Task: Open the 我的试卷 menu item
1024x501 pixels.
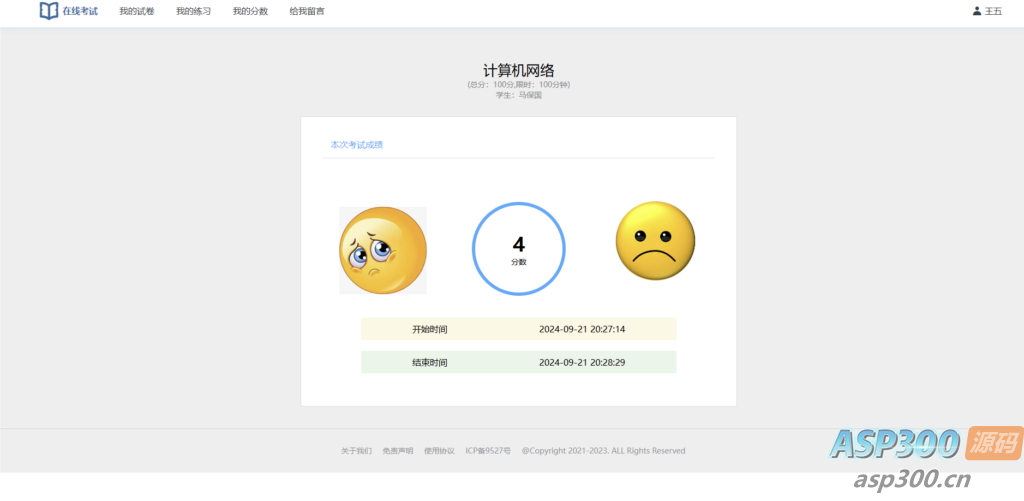Action: pyautogui.click(x=137, y=12)
